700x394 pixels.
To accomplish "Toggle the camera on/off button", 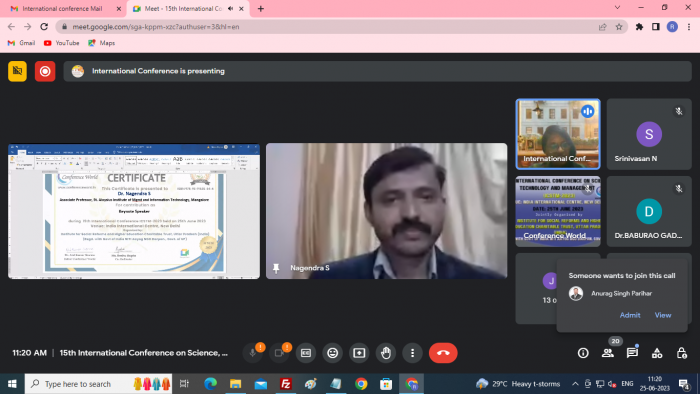I will [x=279, y=353].
